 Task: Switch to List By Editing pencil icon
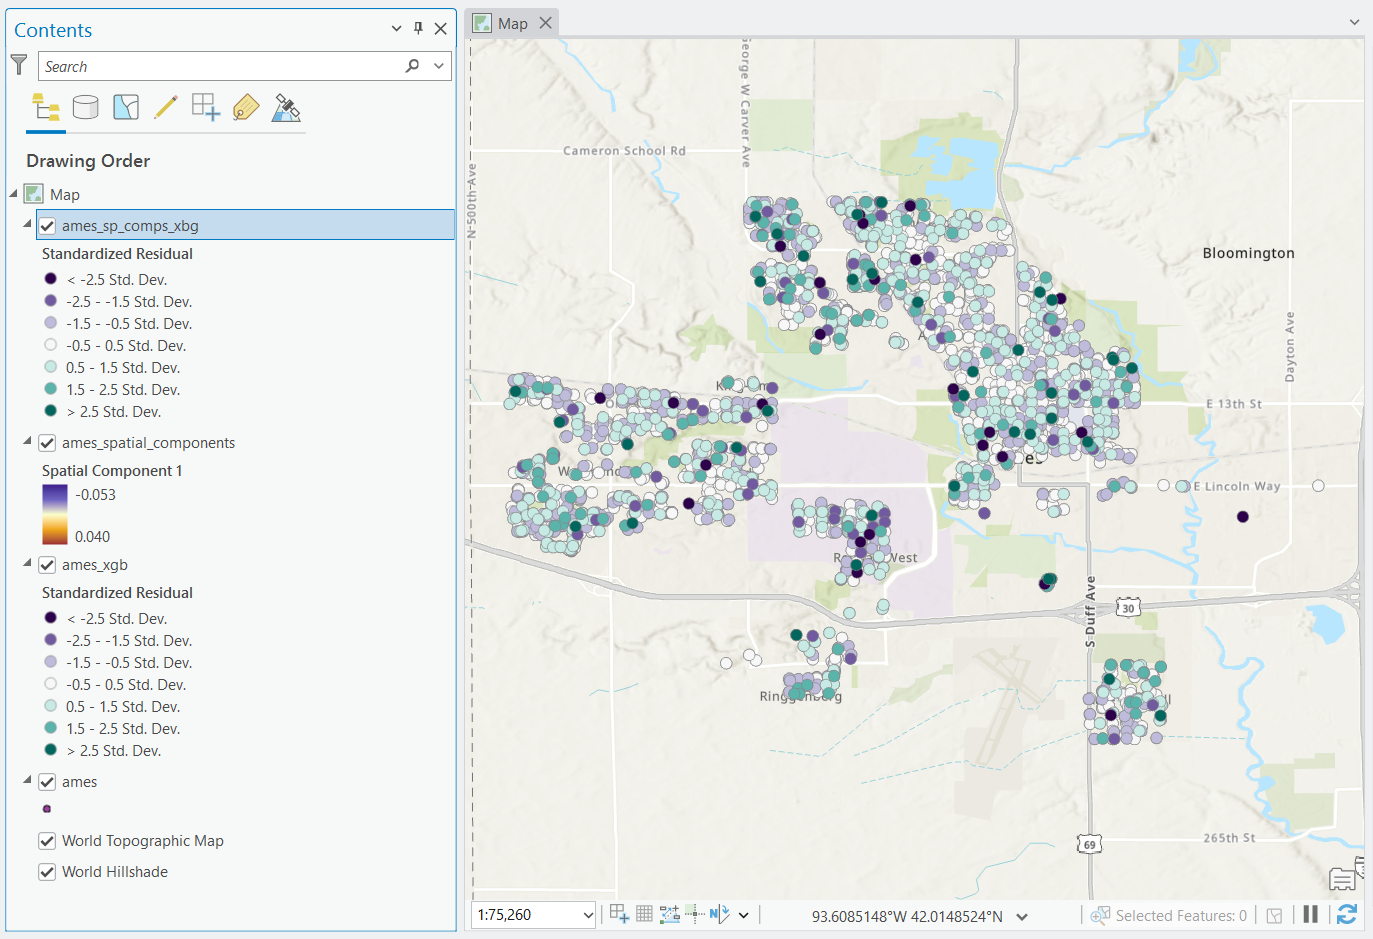click(166, 107)
